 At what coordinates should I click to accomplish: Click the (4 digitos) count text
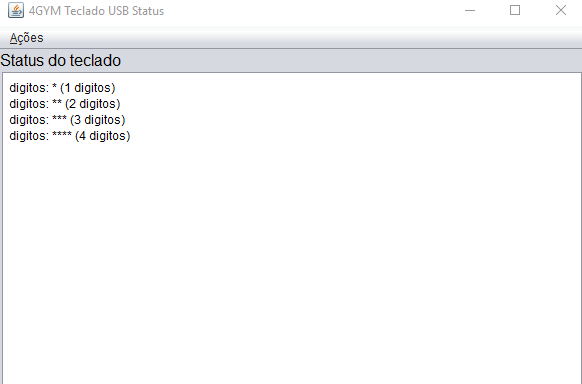103,136
